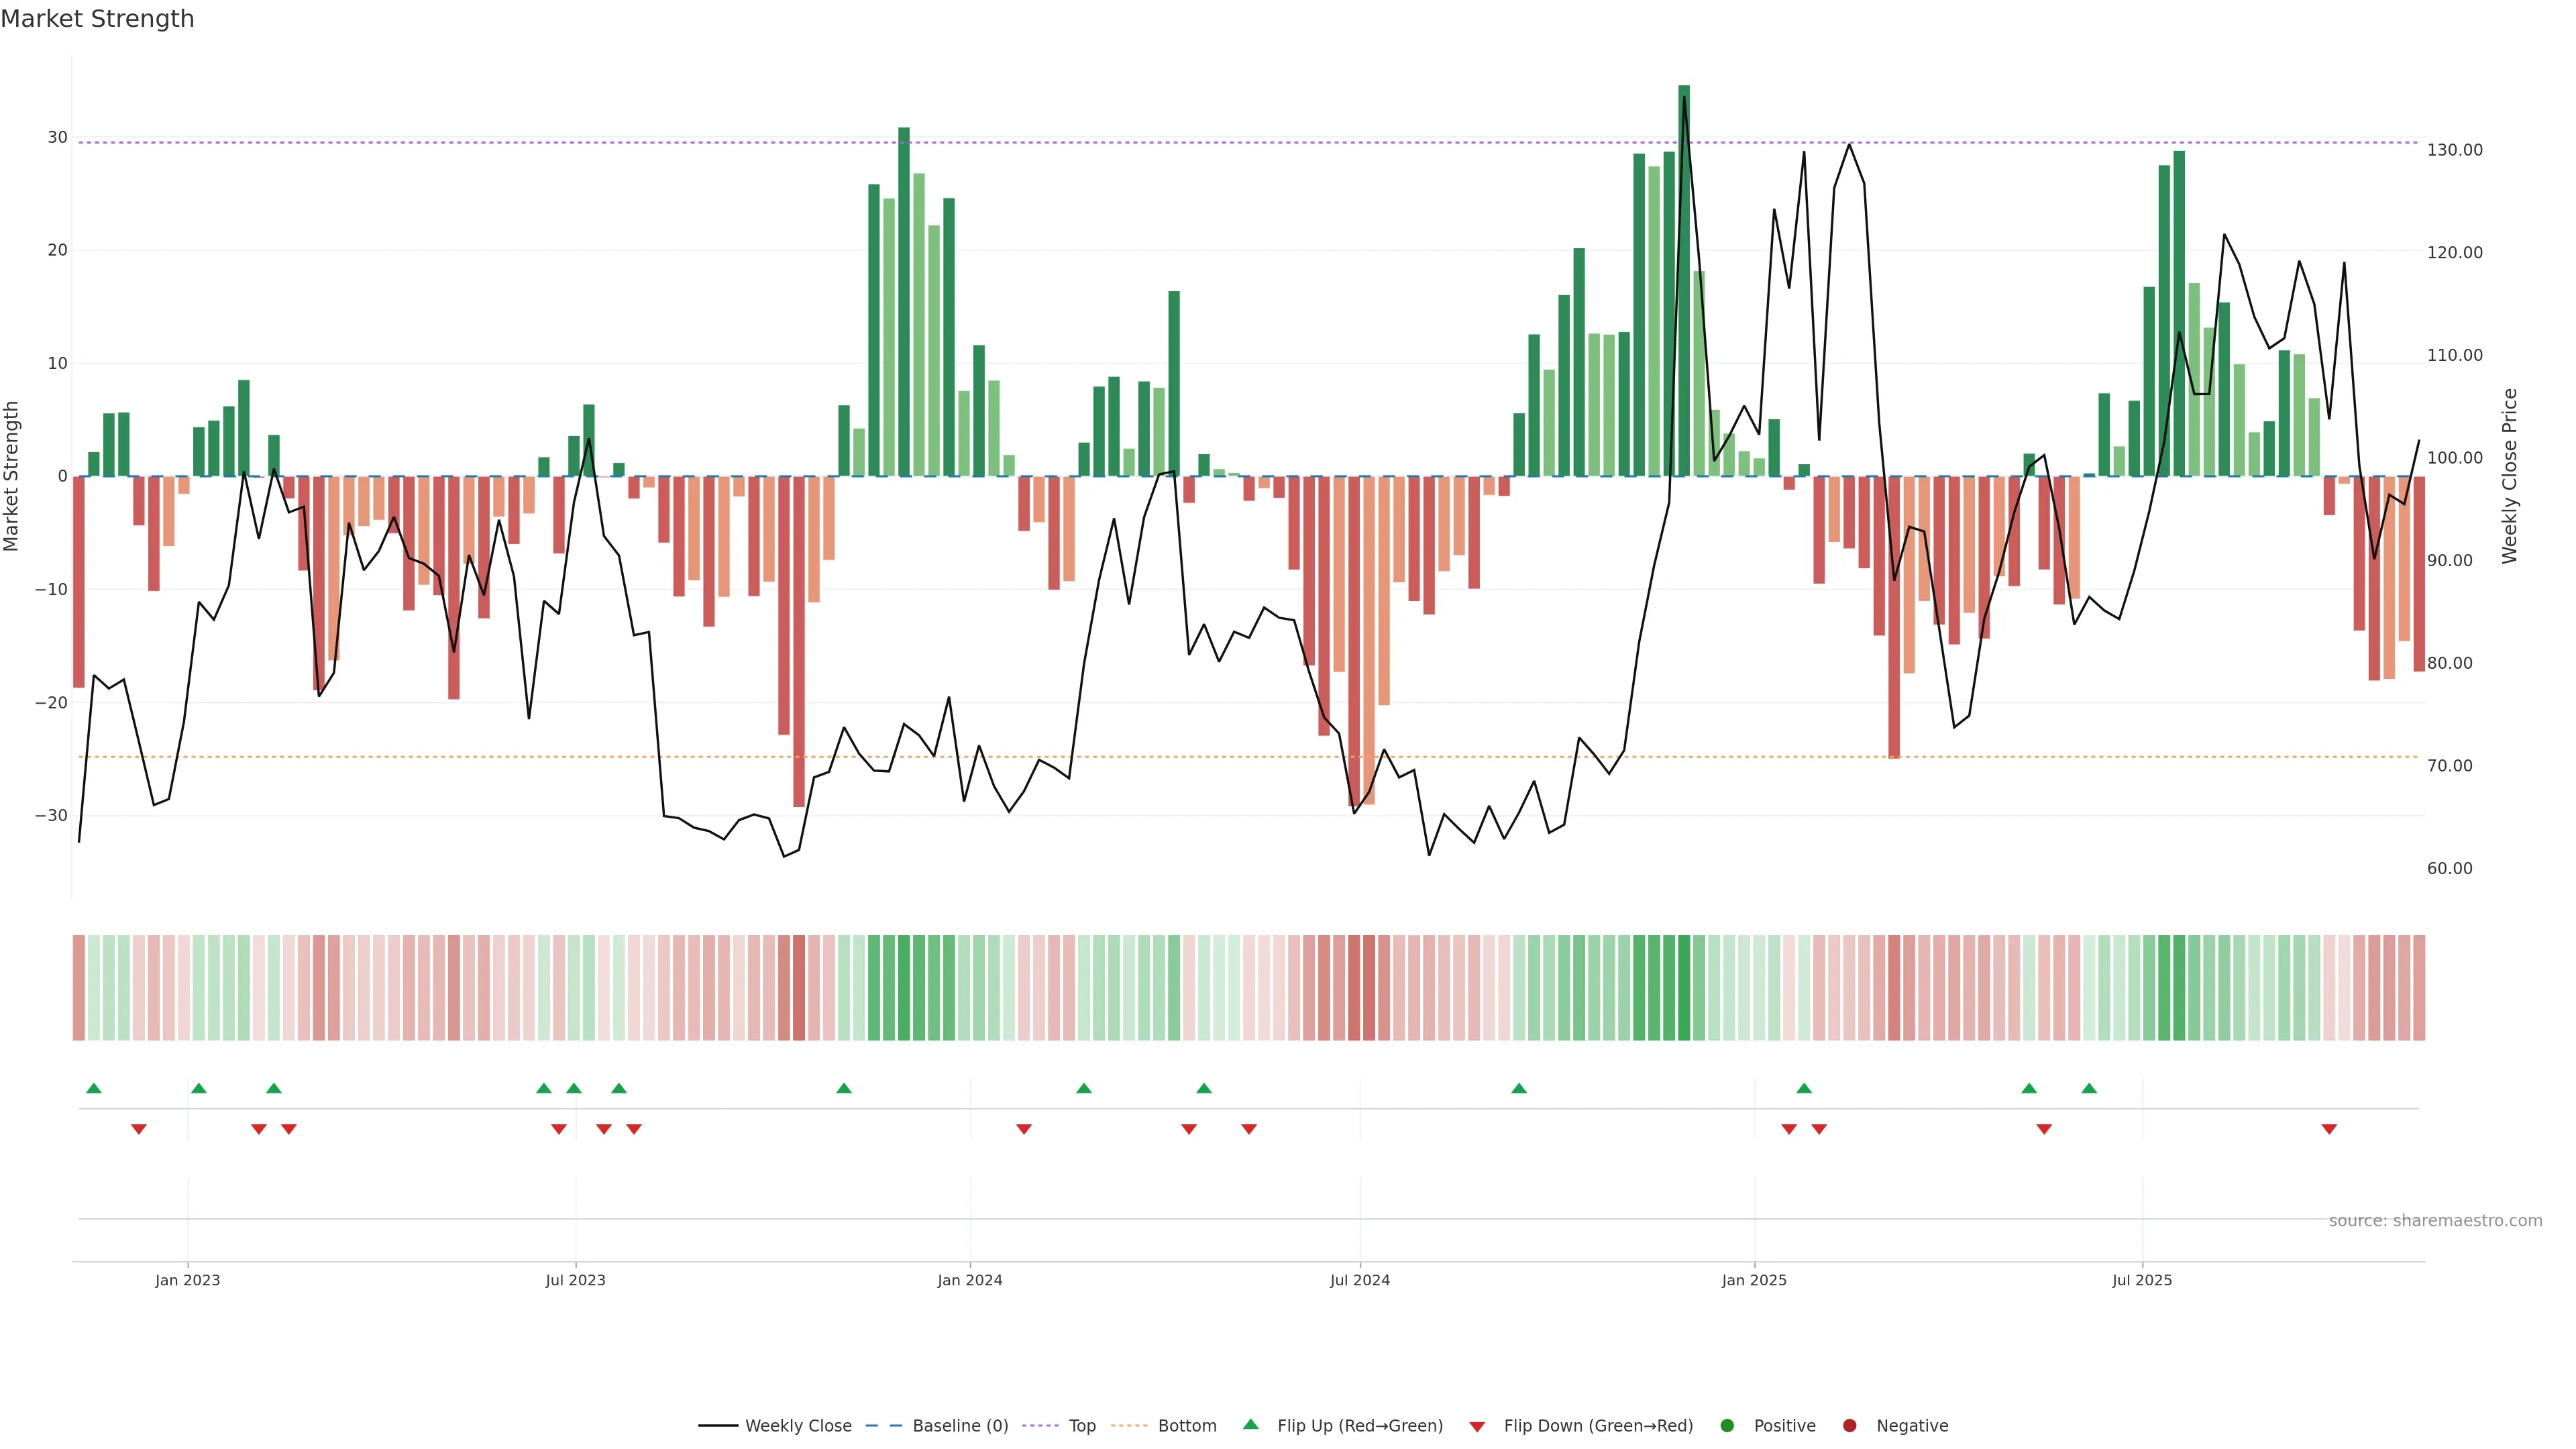The image size is (2576, 1449).
Task: Click the source: sharemaestro.com text
Action: (x=2435, y=1220)
